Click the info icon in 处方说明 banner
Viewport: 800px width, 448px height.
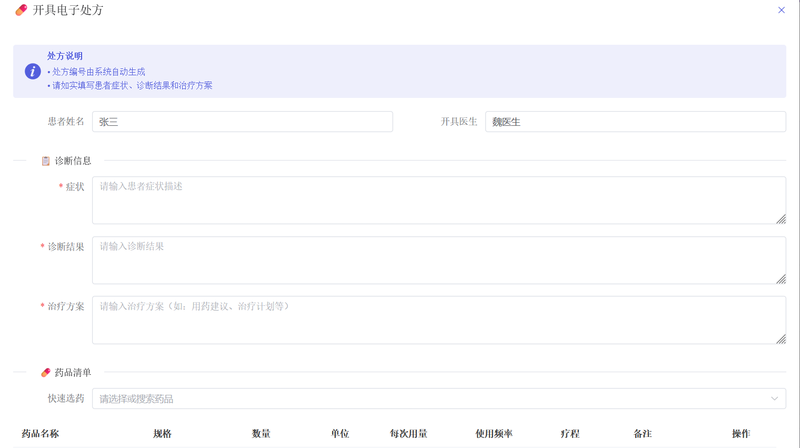pyautogui.click(x=33, y=71)
